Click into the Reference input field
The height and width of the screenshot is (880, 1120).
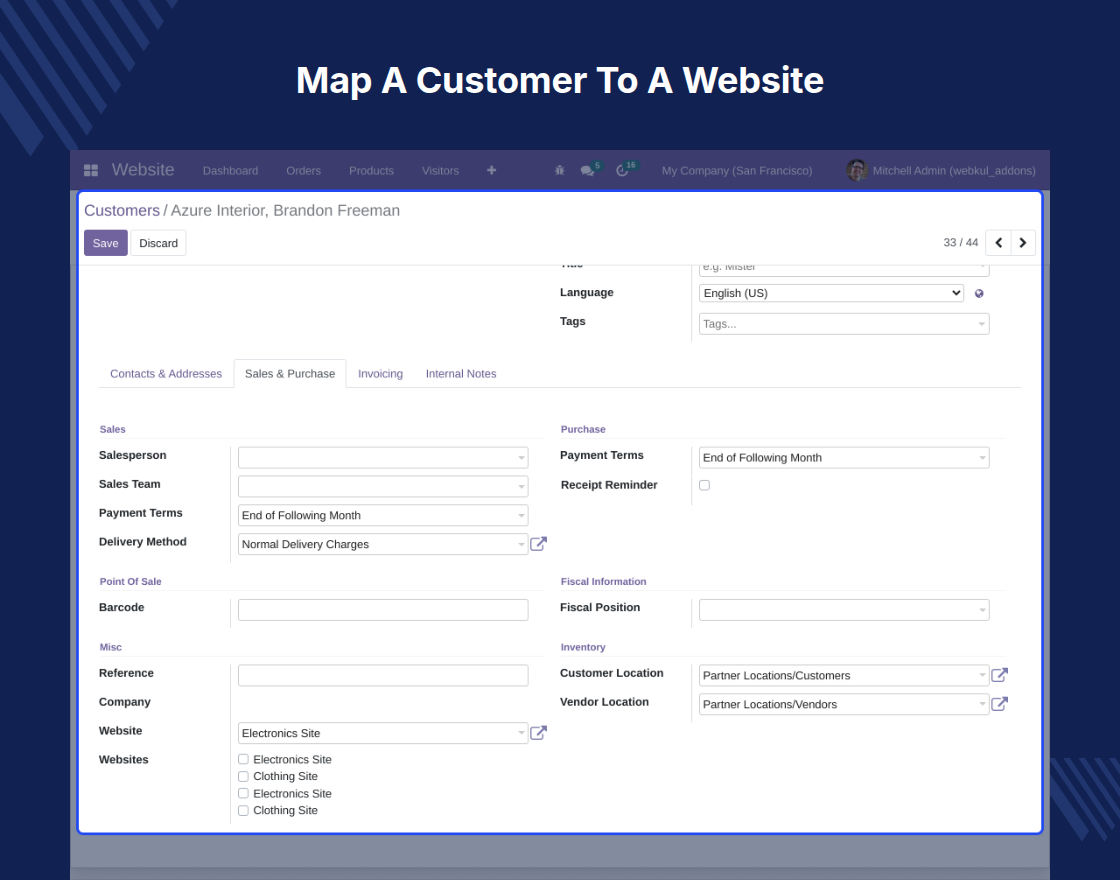point(383,675)
